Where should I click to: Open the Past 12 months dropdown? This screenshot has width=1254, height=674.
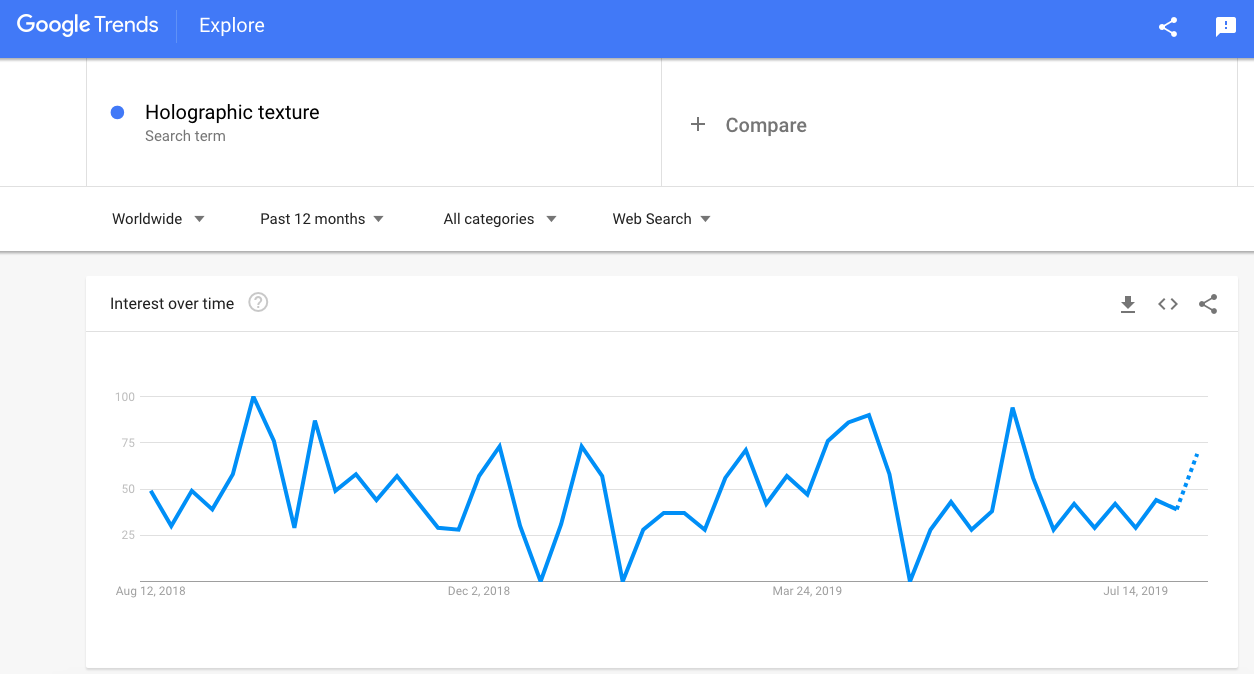tap(322, 219)
